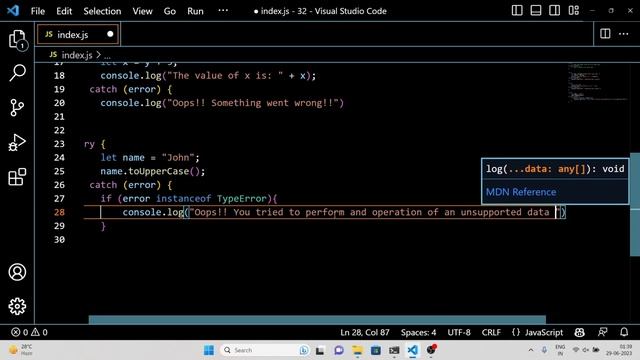This screenshot has width=640, height=360.
Task: Open notifications bell in status bar
Action: (624, 332)
